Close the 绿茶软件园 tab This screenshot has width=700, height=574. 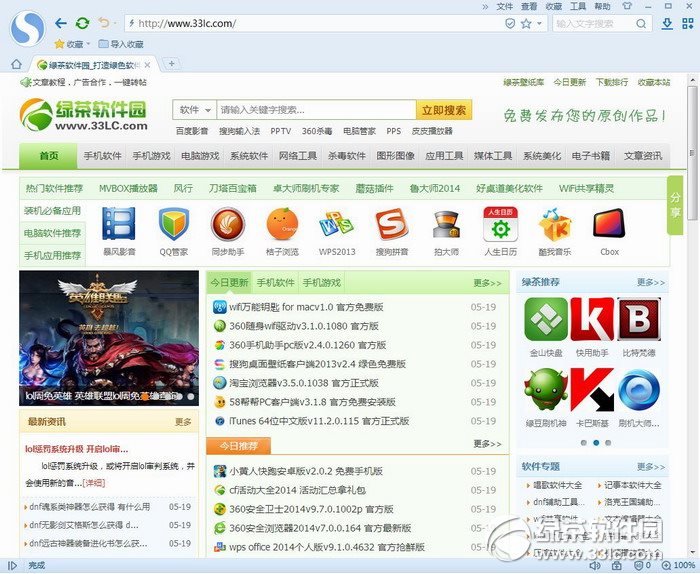147,65
